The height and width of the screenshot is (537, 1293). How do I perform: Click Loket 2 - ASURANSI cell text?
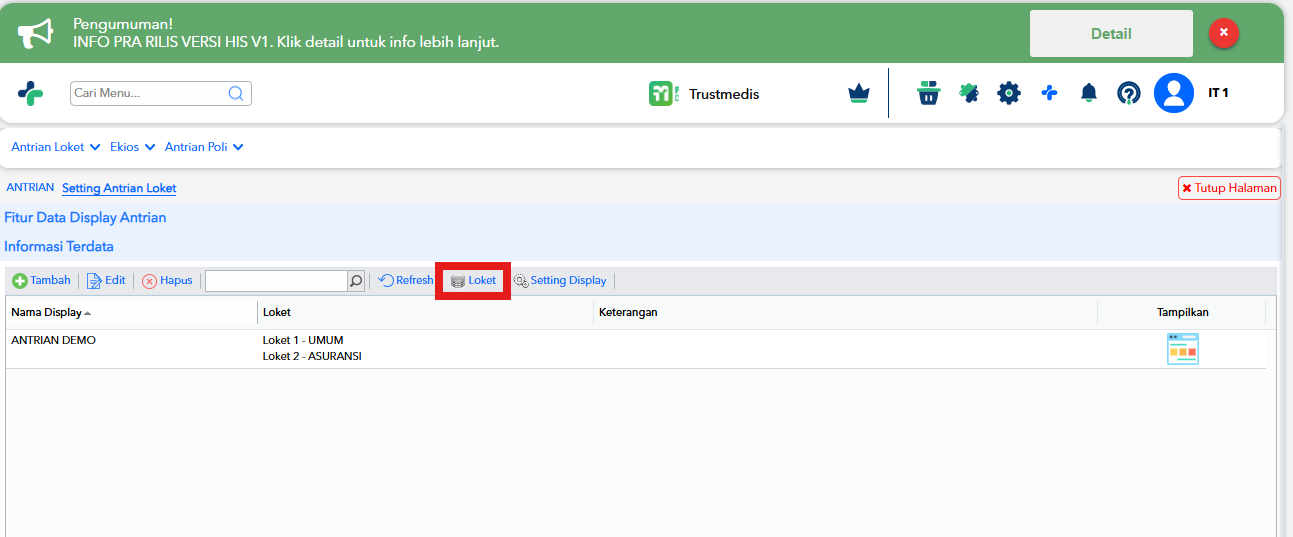click(x=312, y=356)
